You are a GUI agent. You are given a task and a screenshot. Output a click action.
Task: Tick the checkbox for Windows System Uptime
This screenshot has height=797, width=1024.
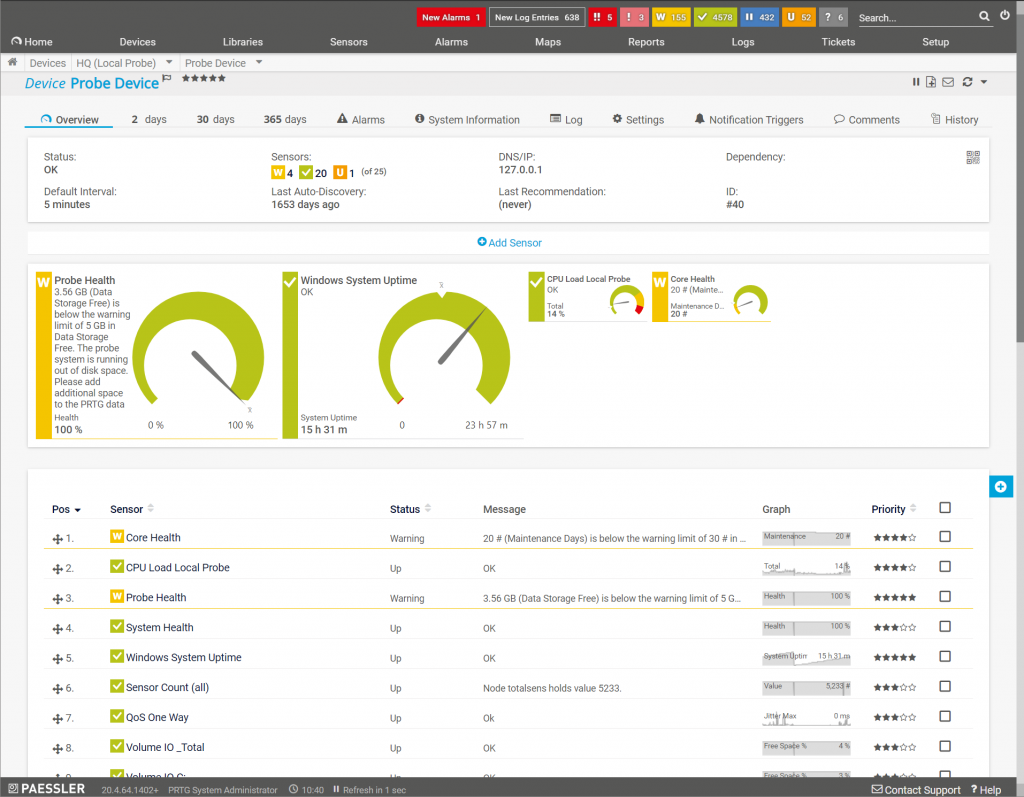(x=945, y=657)
